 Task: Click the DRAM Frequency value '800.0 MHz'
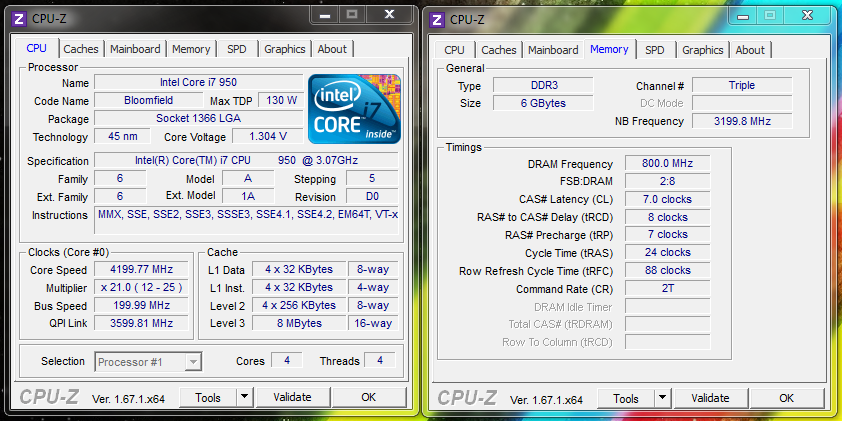click(667, 163)
